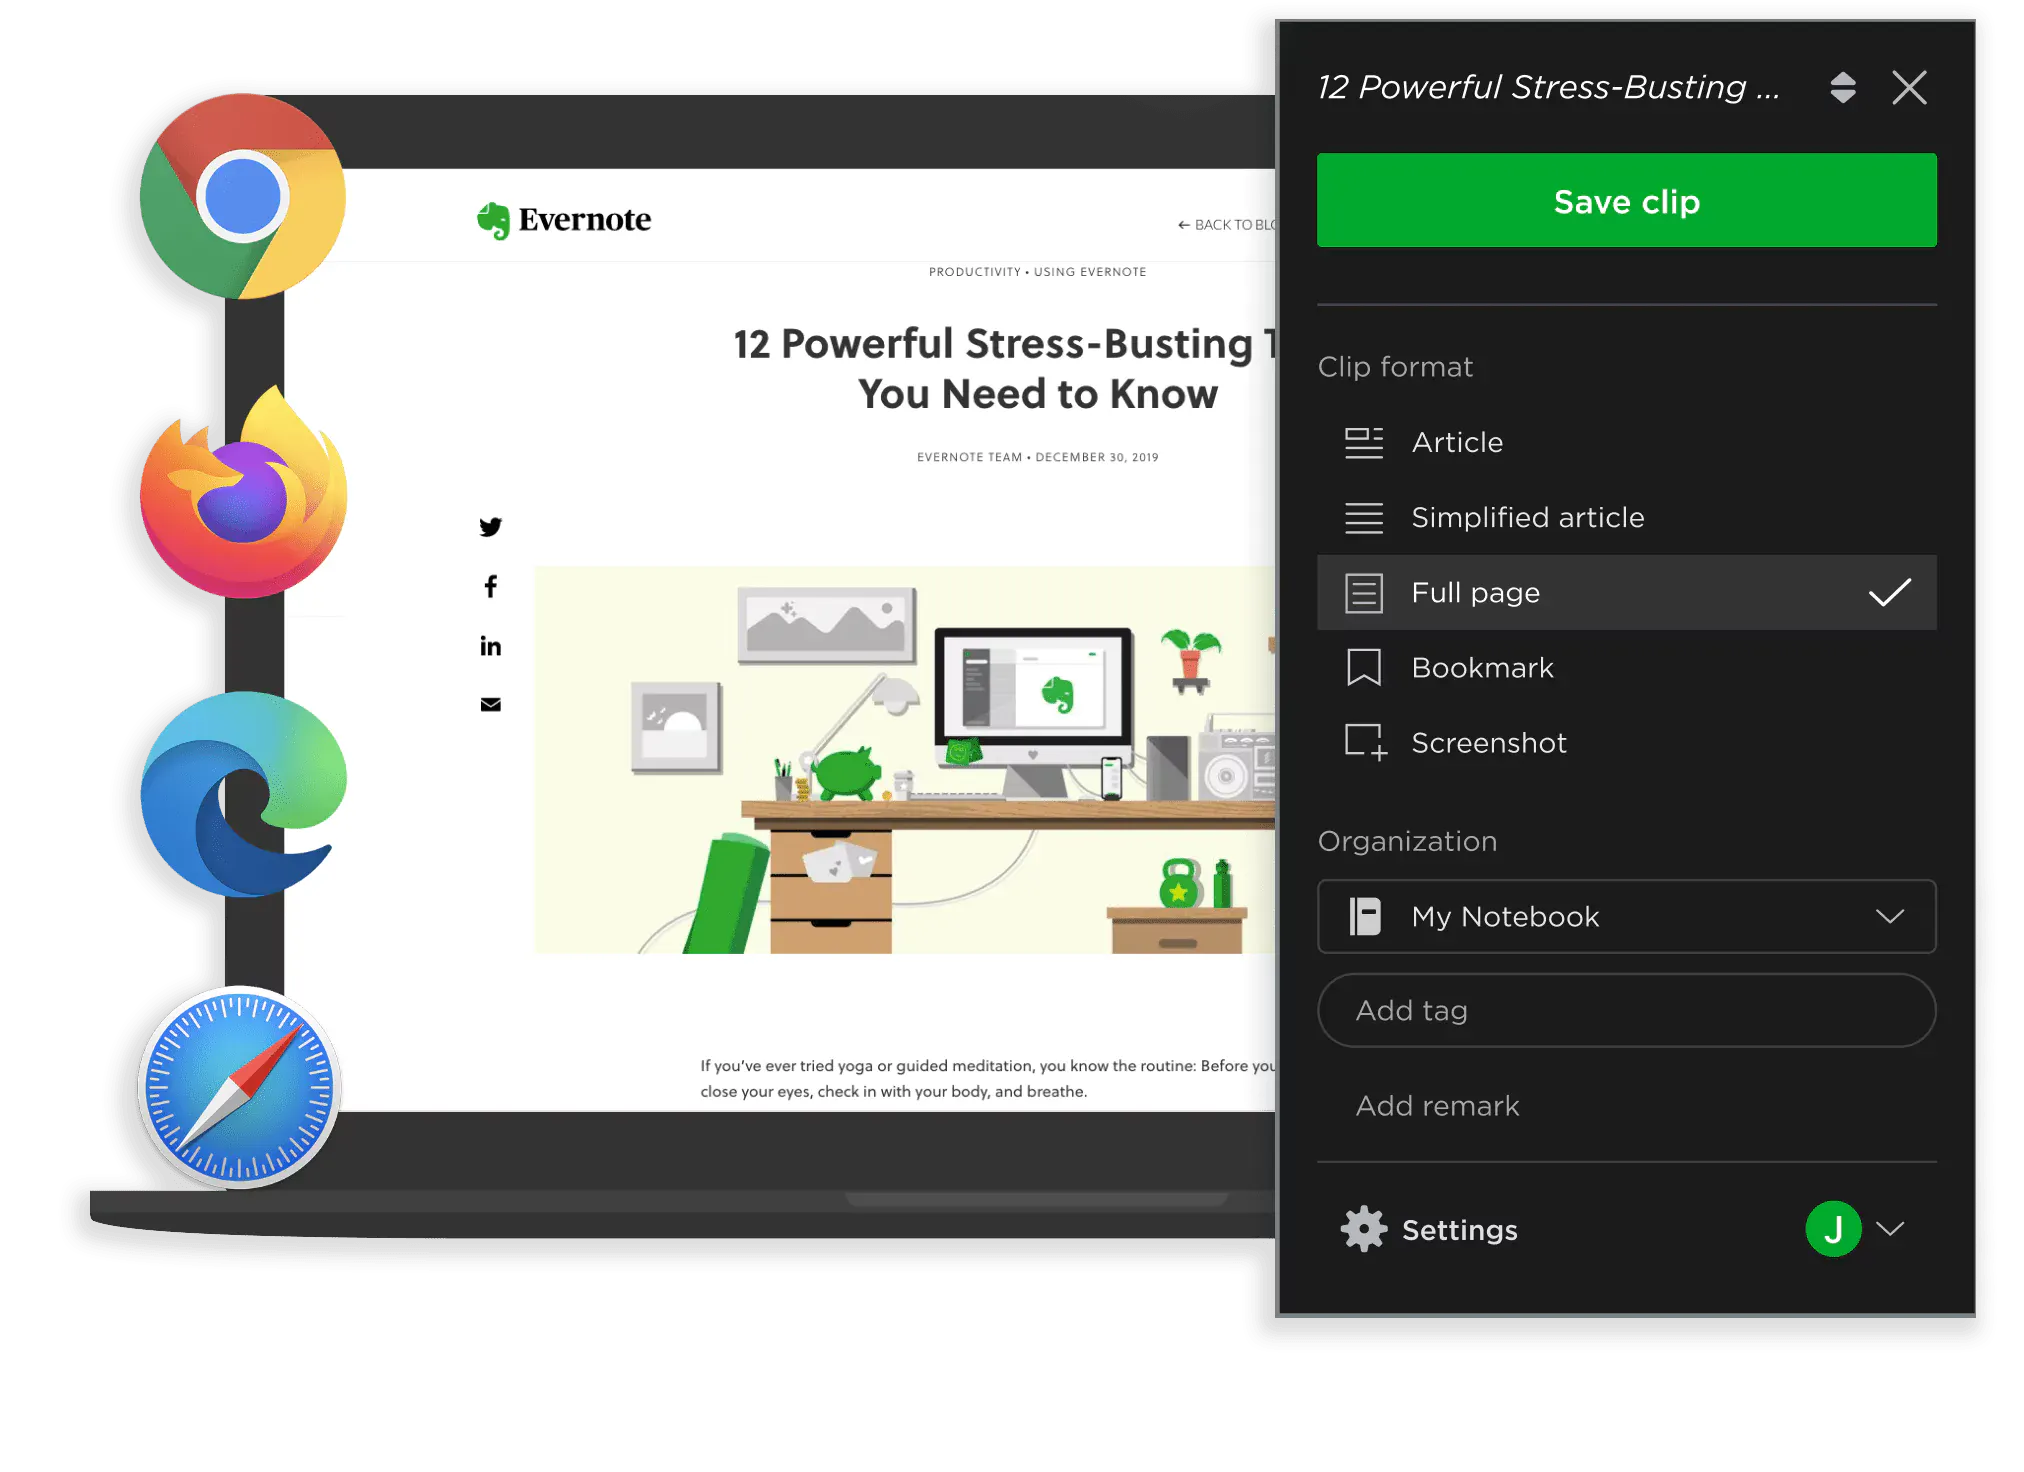Click the Add tag input field
Viewport: 2024px width, 1472px height.
coord(1626,1010)
